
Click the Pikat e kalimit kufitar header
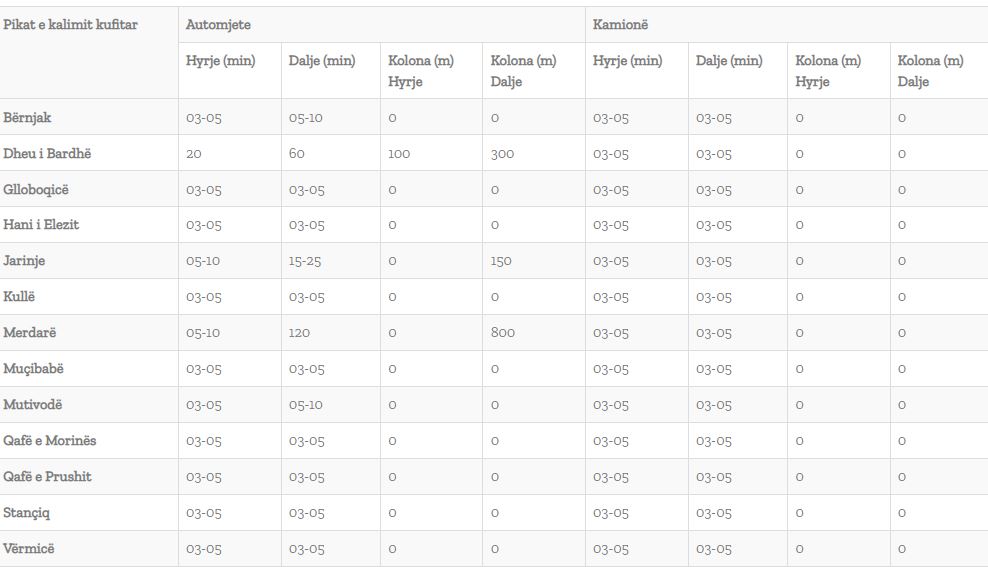pos(70,25)
